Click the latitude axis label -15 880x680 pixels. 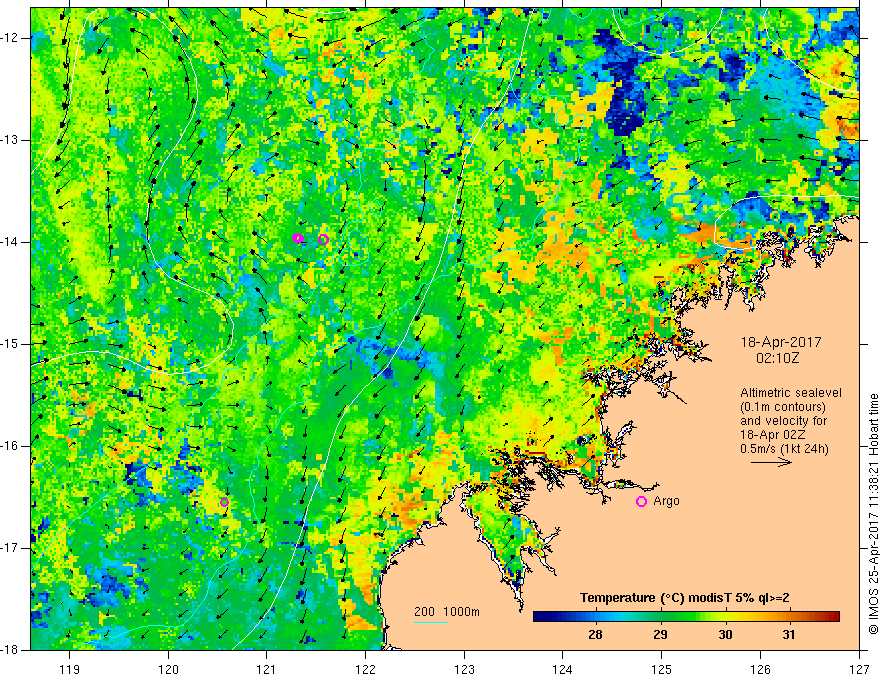click(10, 344)
